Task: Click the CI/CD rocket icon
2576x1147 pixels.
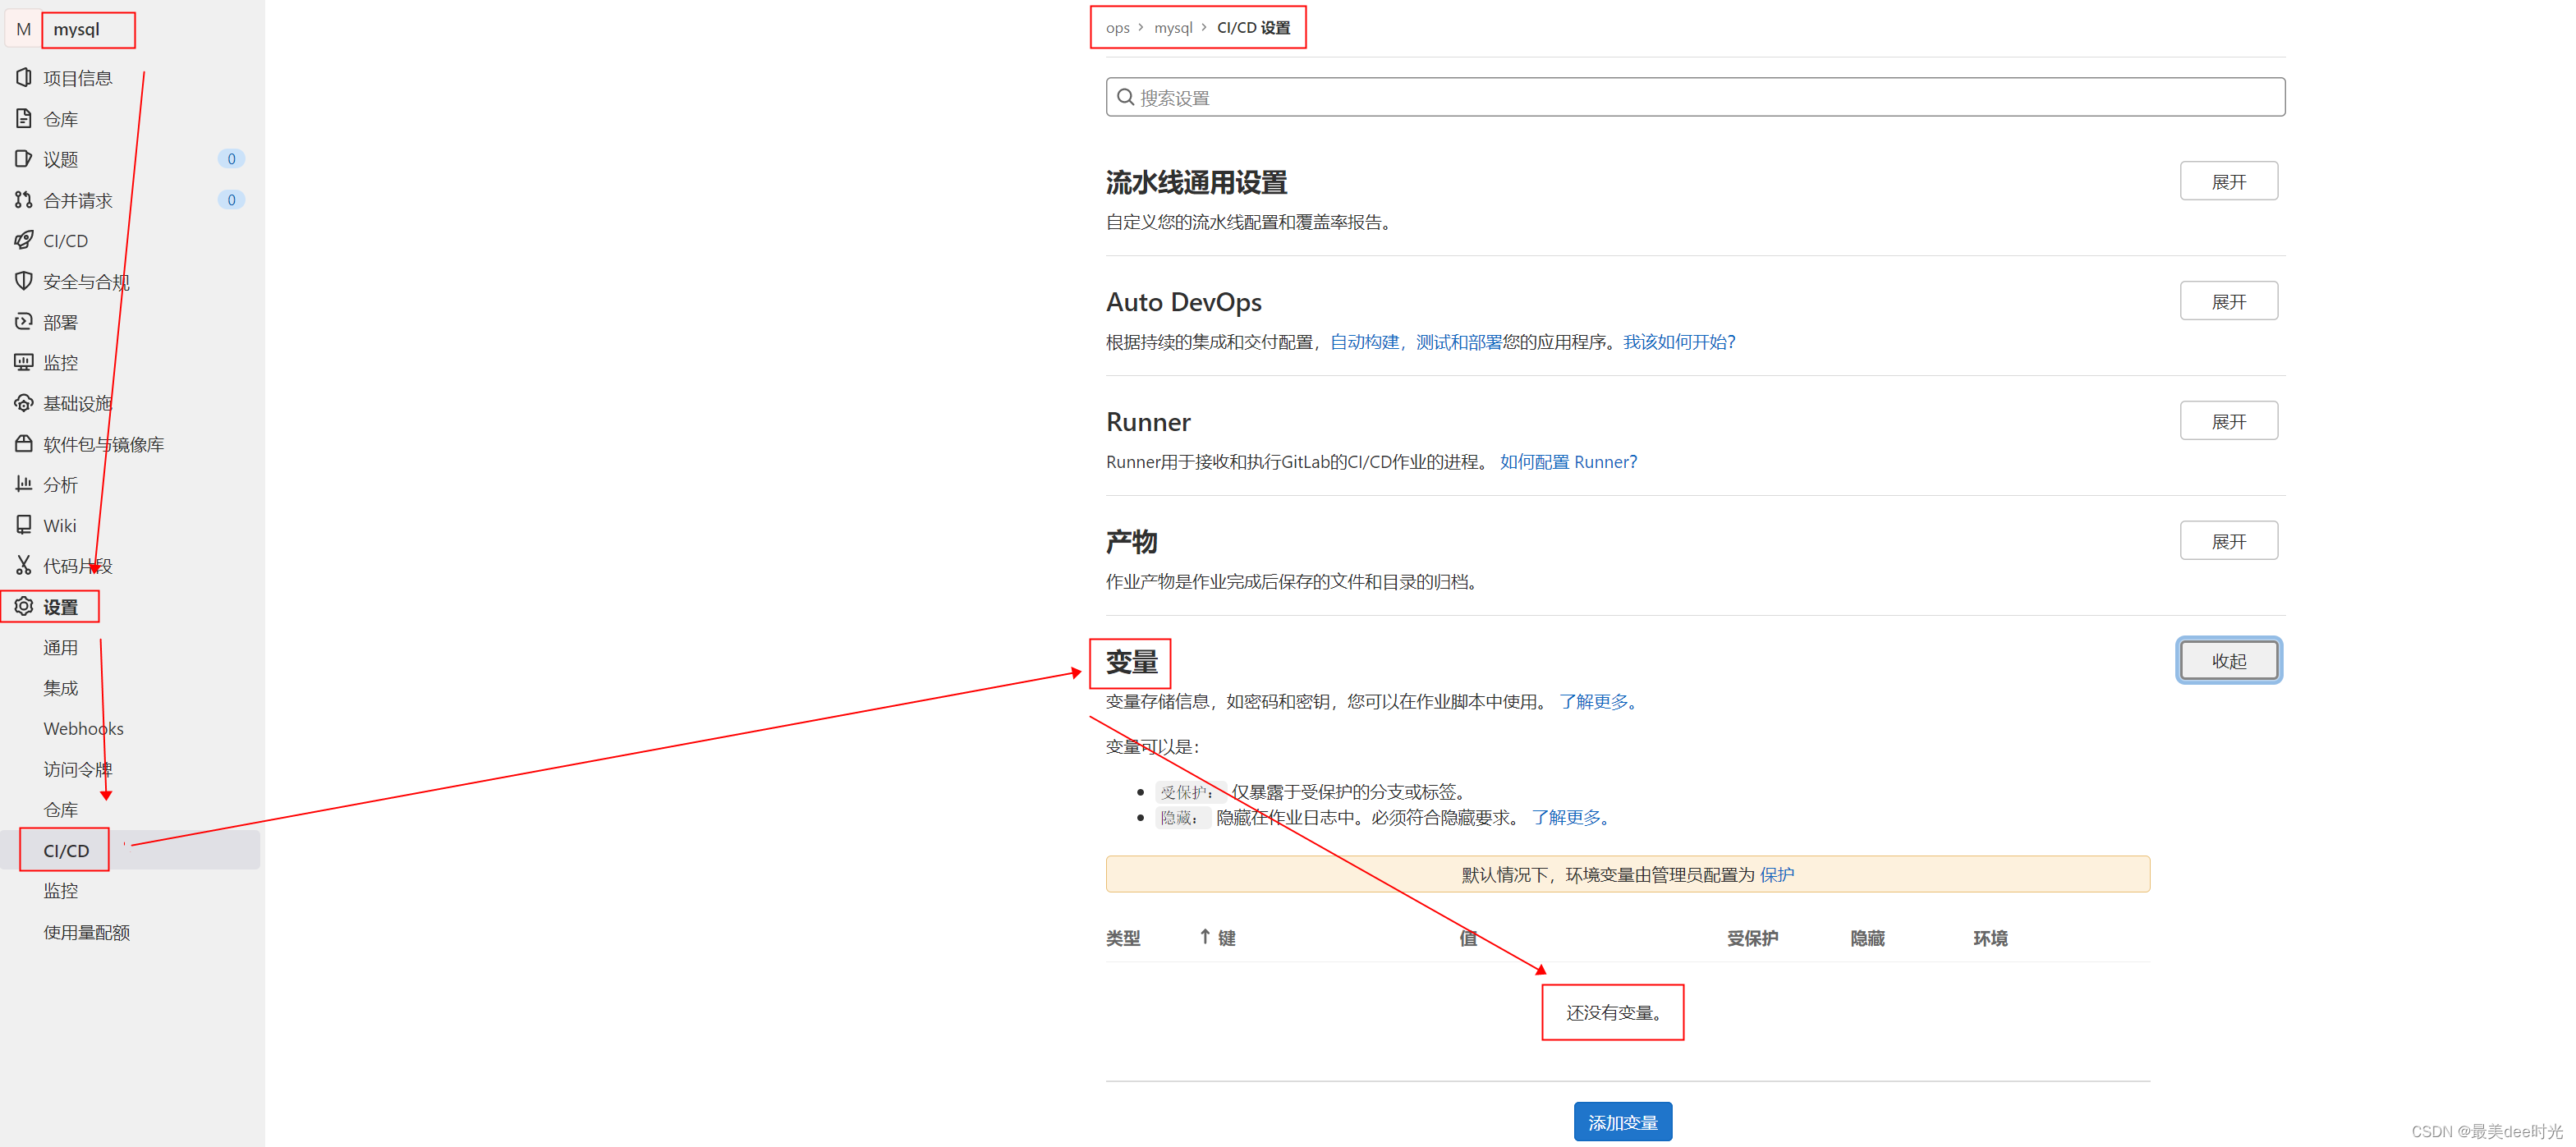Action: coord(24,240)
